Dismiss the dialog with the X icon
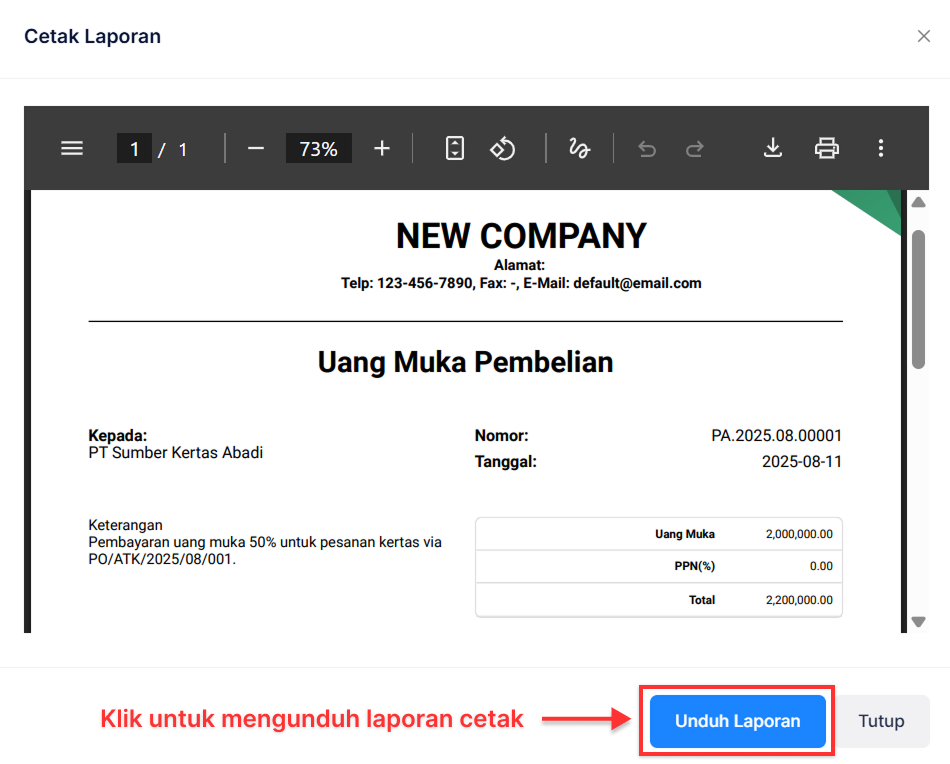This screenshot has height=764, width=950. (x=924, y=36)
